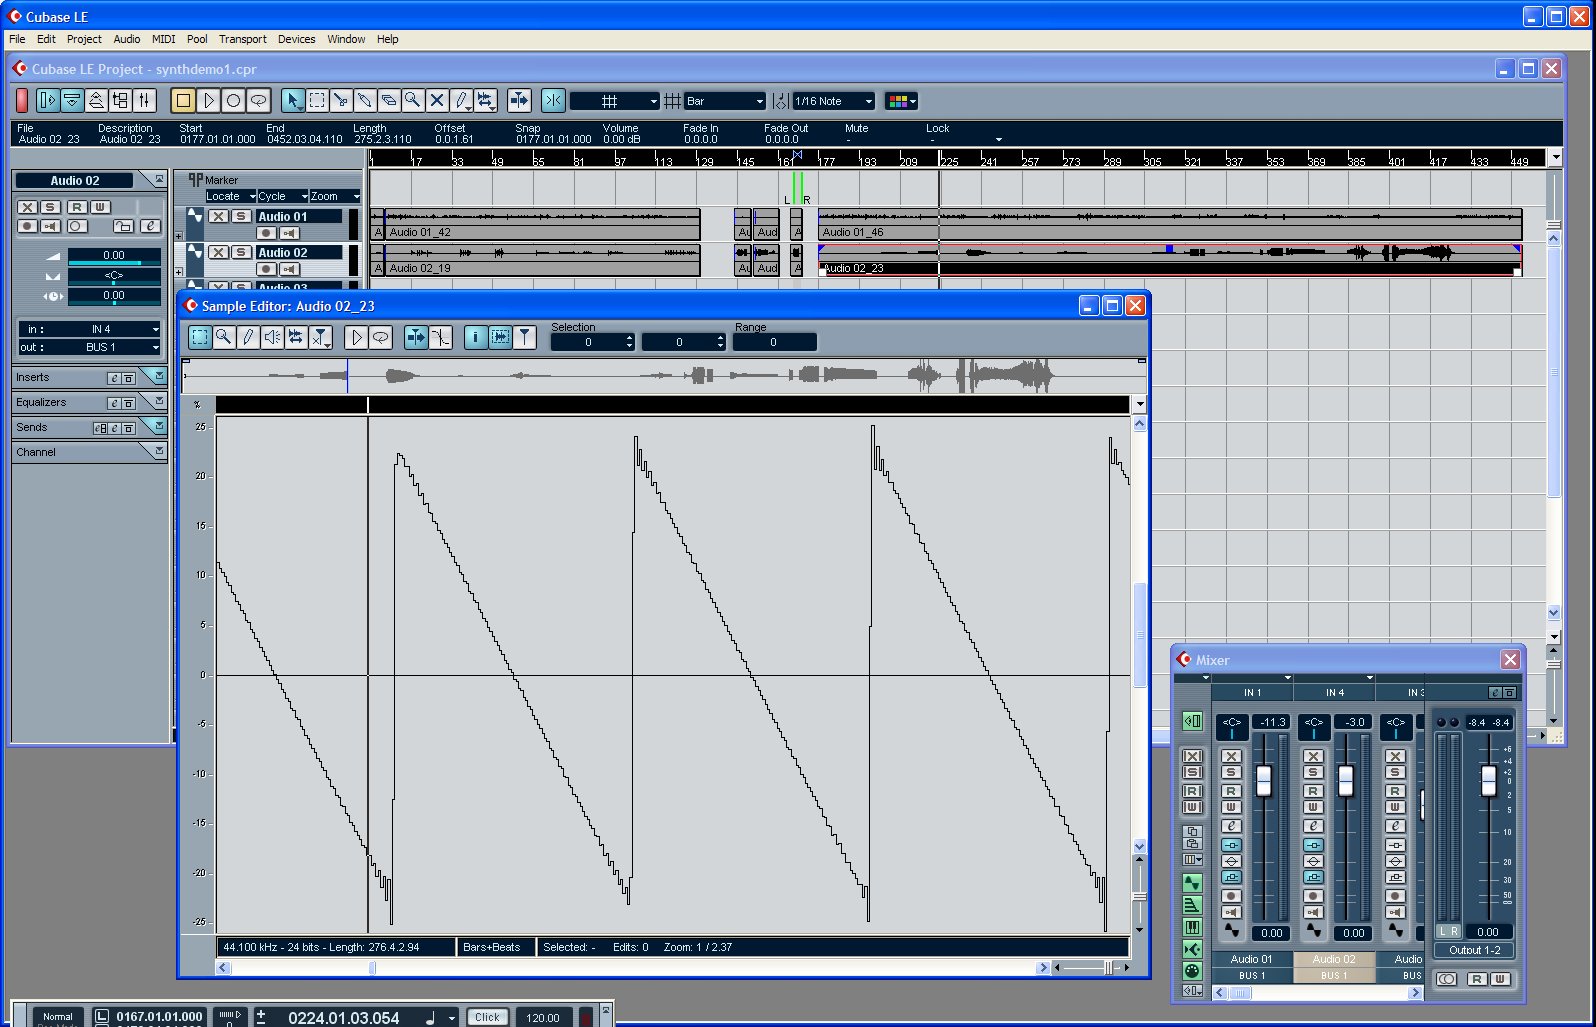Select Draw pencil tool in Sample Editor
This screenshot has height=1027, width=1596.
[x=248, y=338]
